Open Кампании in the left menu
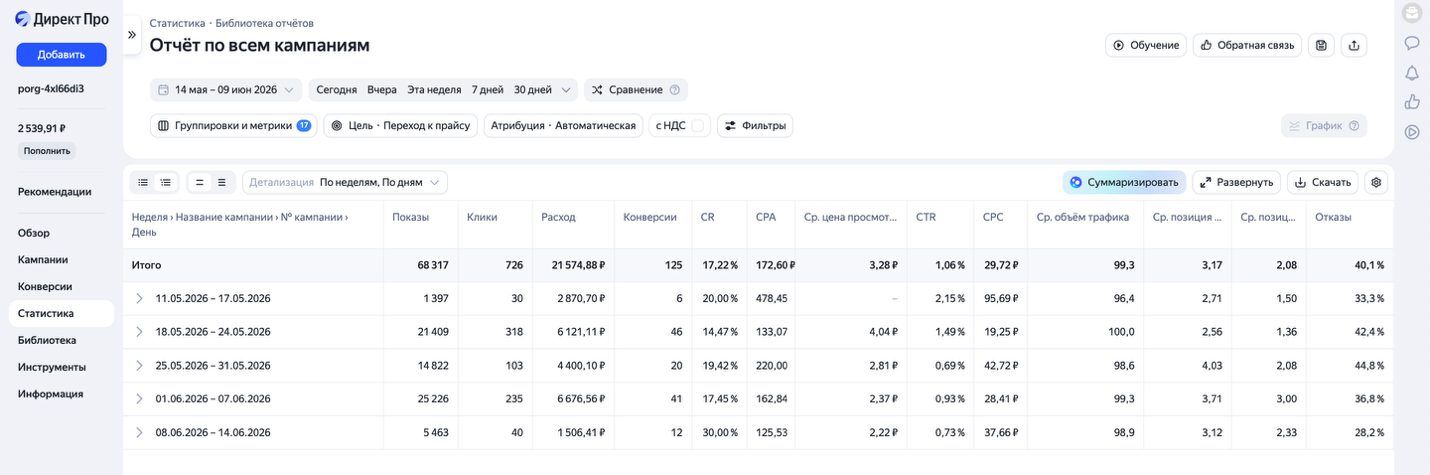 (43, 259)
